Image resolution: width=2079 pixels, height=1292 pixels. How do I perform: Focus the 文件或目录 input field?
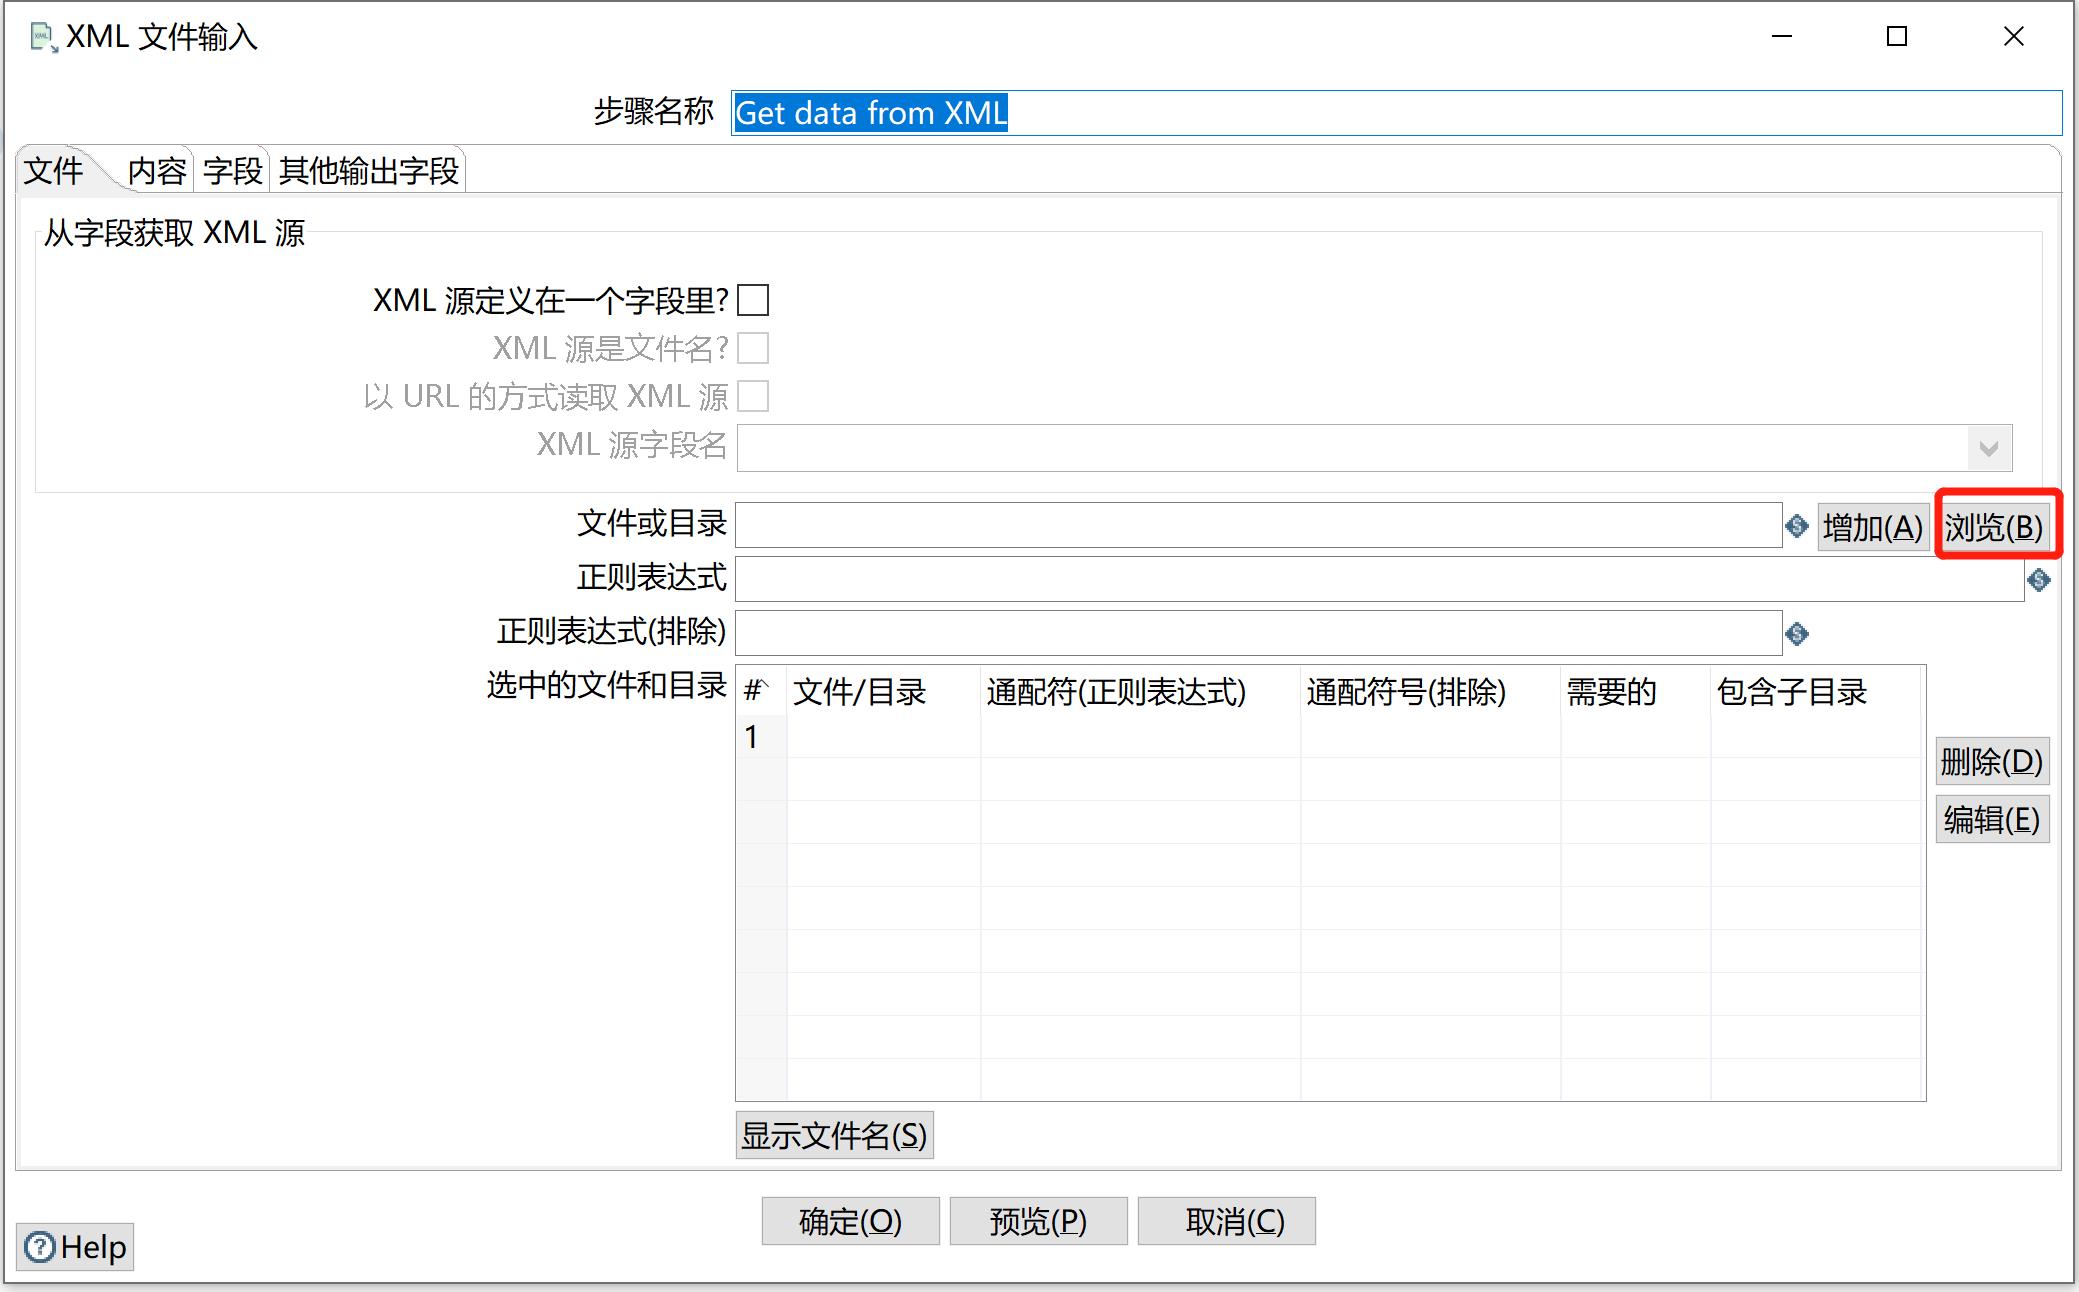coord(1258,525)
